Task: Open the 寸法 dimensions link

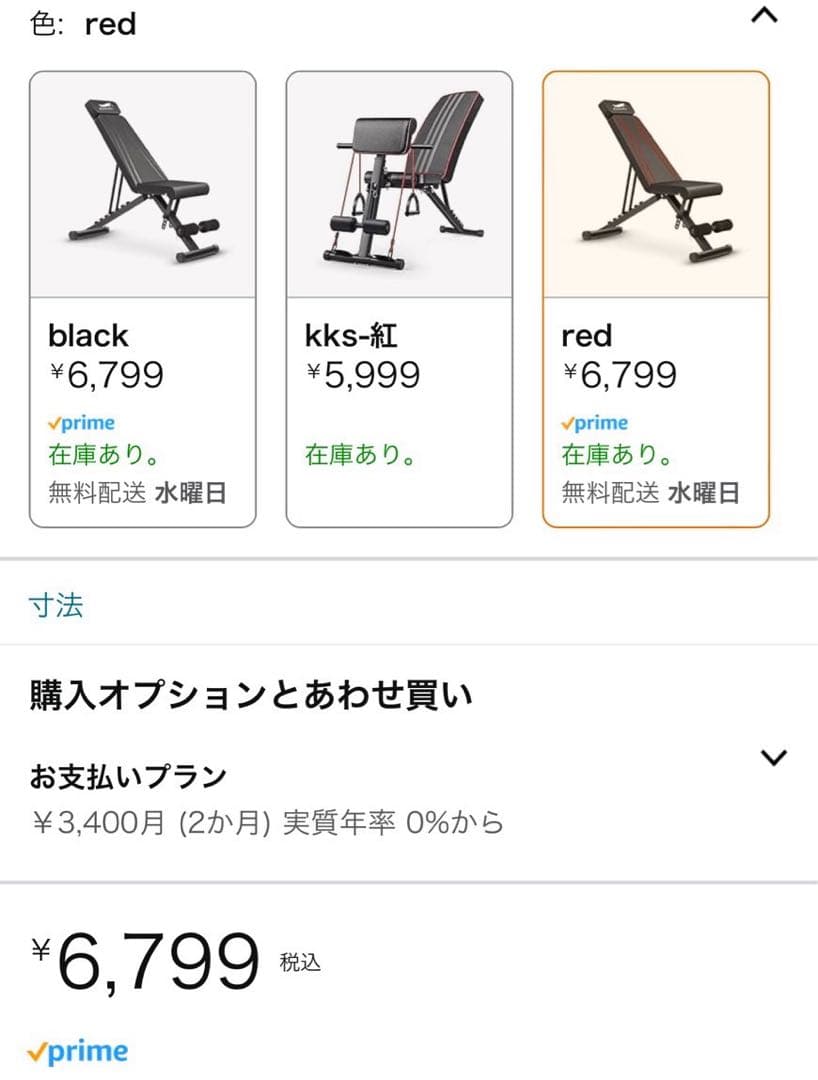Action: tap(57, 605)
